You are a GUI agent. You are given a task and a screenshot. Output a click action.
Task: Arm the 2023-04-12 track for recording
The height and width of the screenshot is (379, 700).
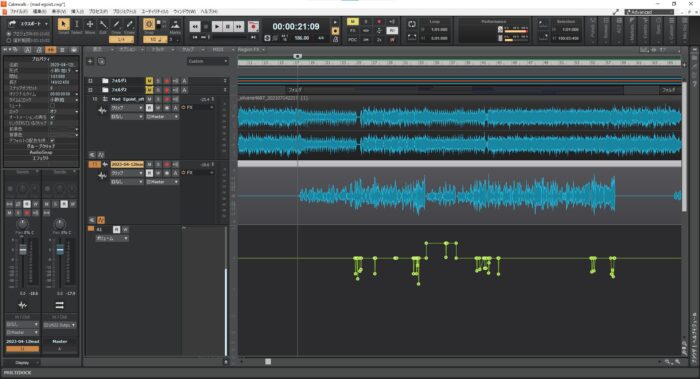167,164
